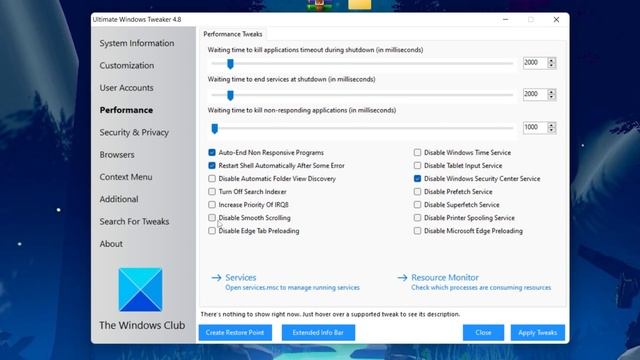The height and width of the screenshot is (360, 640).
Task: Open the System Information section
Action: (x=137, y=43)
